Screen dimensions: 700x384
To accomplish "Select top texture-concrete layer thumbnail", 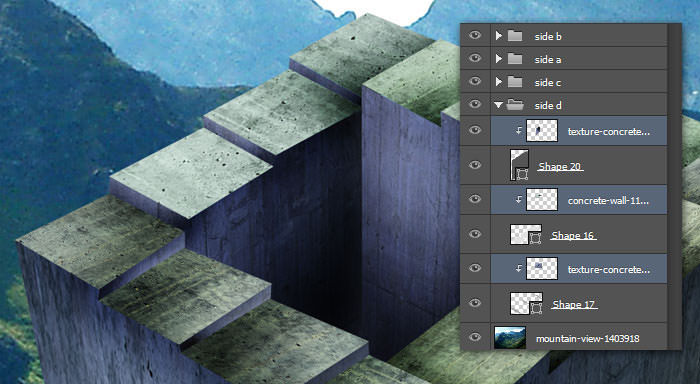I will 542,130.
